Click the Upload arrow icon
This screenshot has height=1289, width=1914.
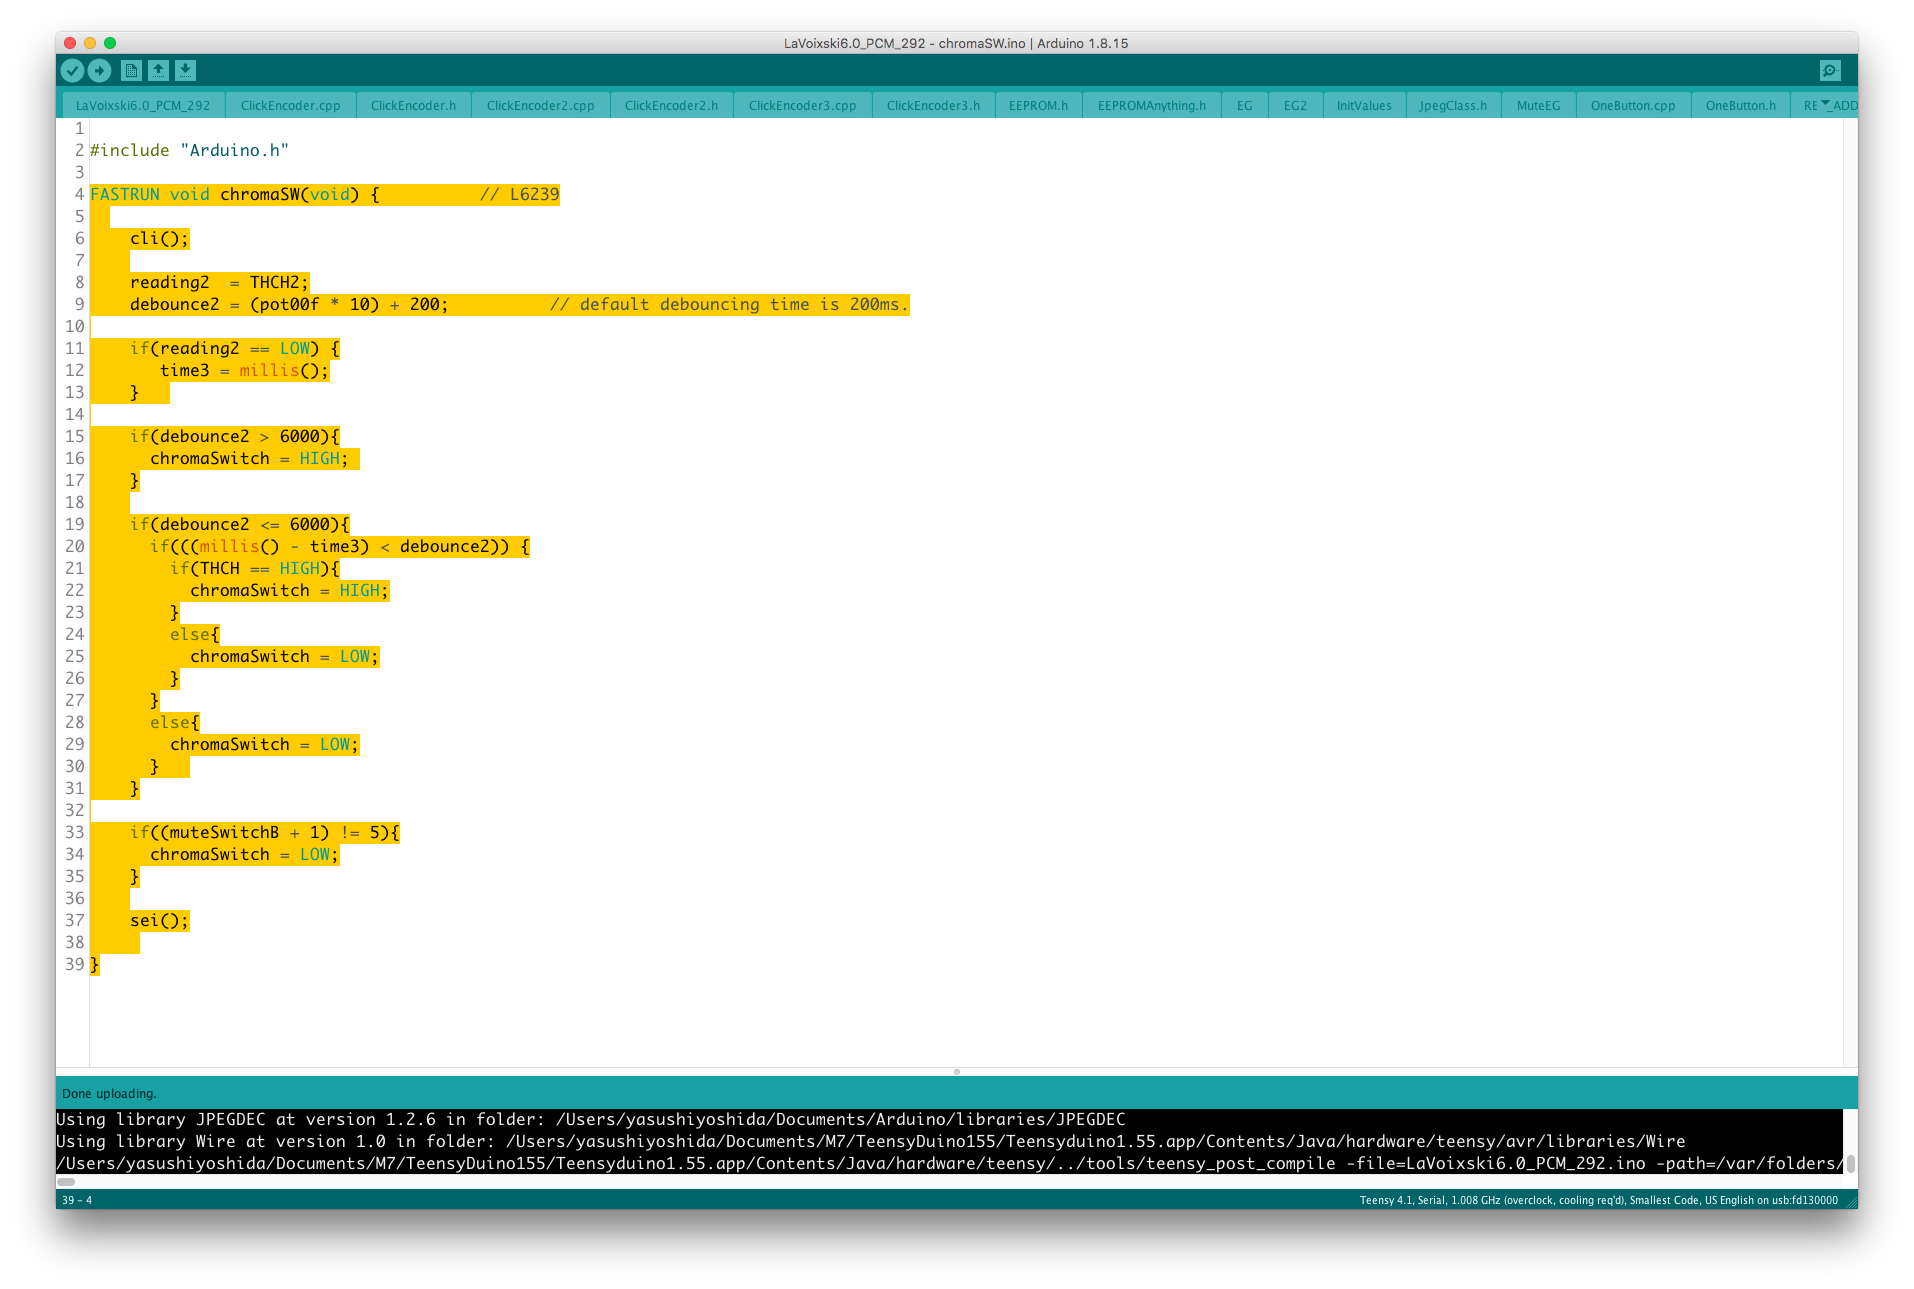pyautogui.click(x=99, y=70)
